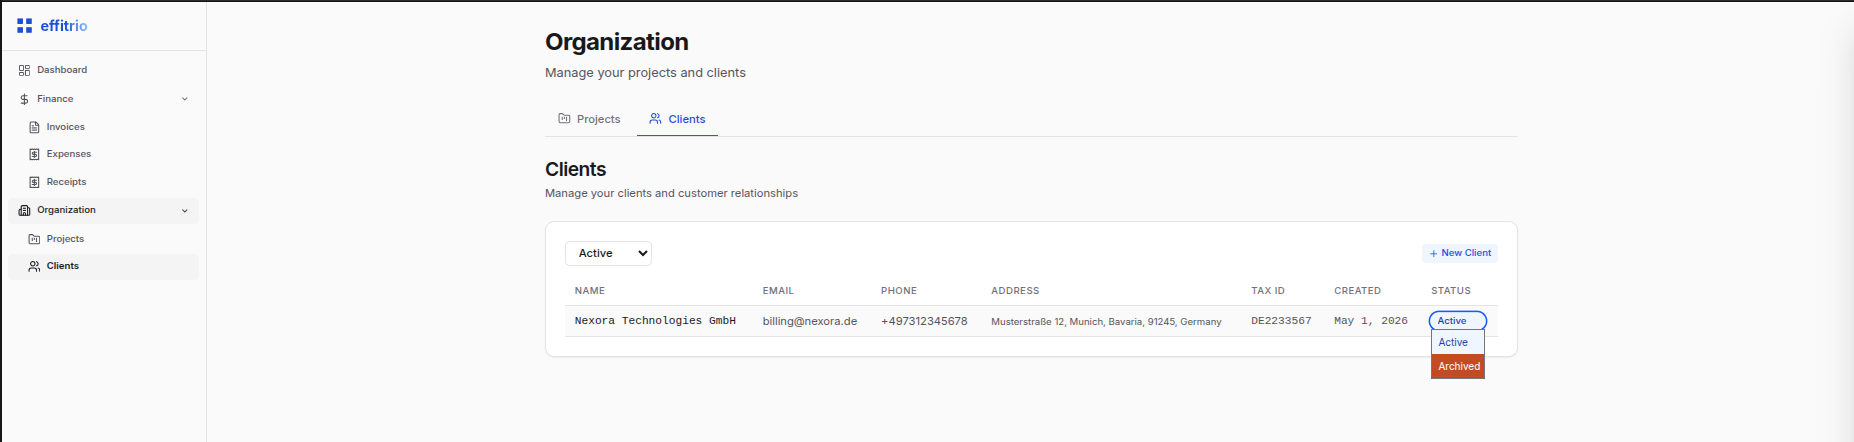Open the Active filter dropdown
The width and height of the screenshot is (1854, 442).
(608, 253)
